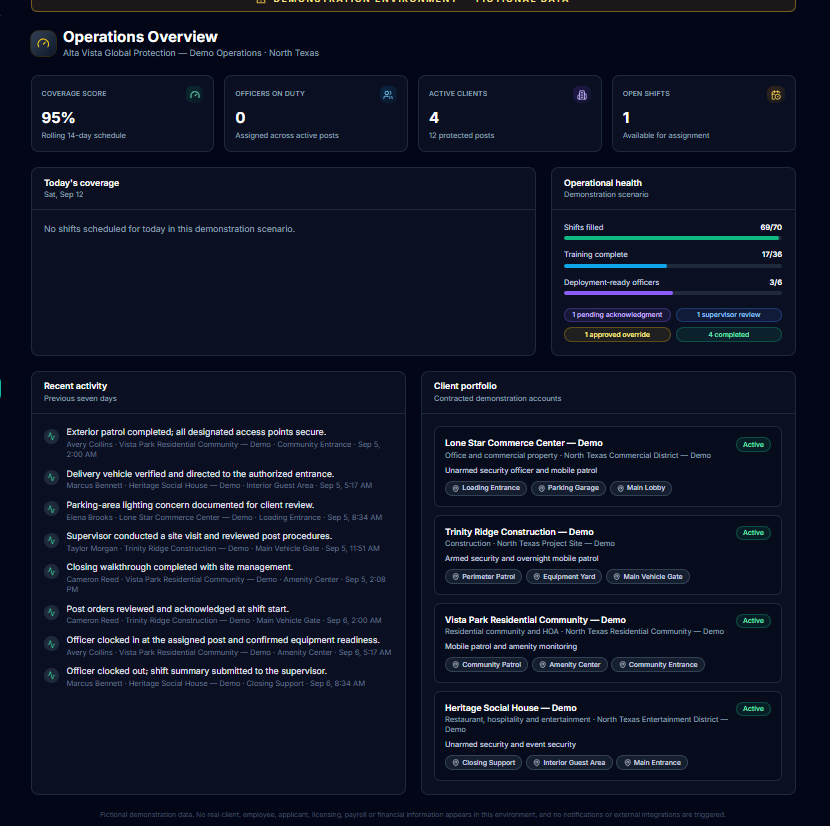The width and height of the screenshot is (830, 826).
Task: Click the No shifts scheduled for today message
Action: pos(169,229)
